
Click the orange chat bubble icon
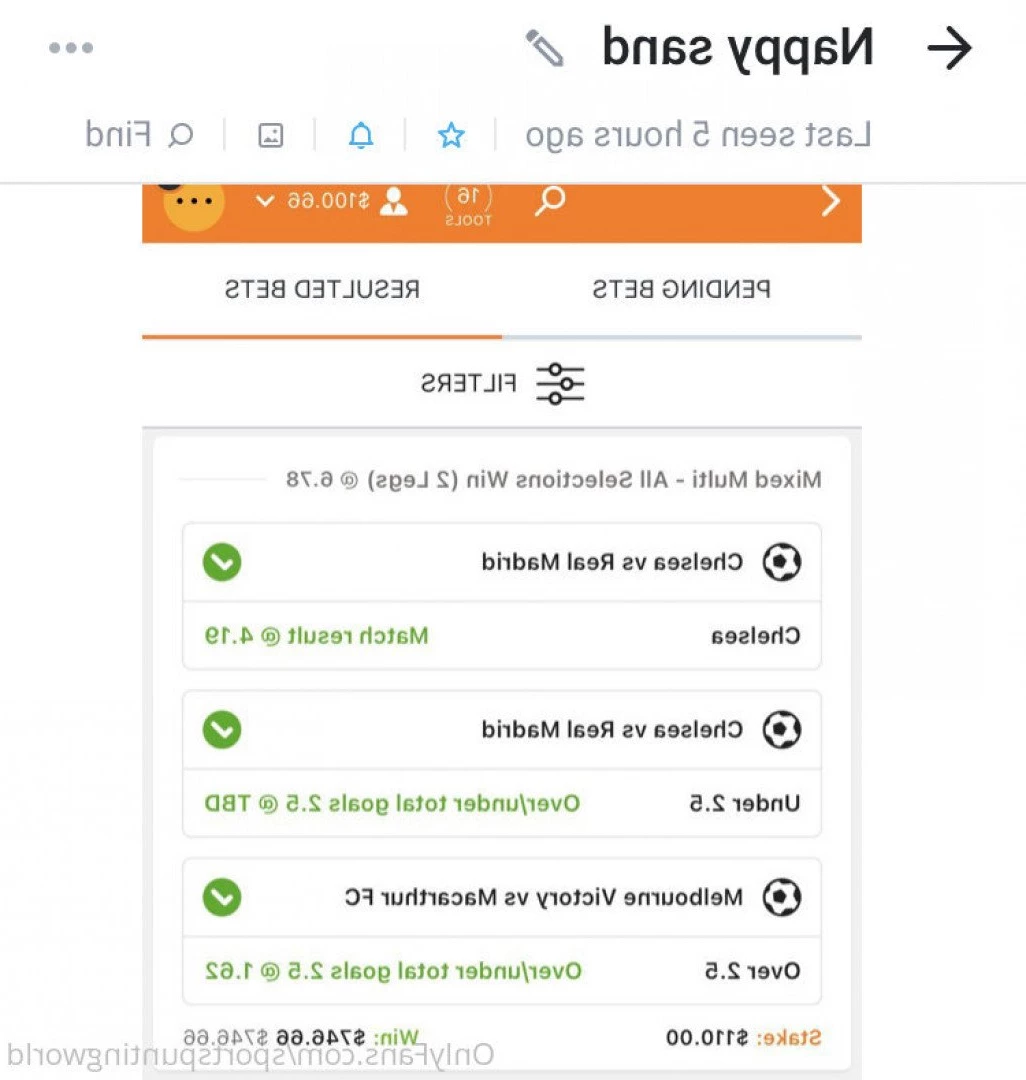193,202
